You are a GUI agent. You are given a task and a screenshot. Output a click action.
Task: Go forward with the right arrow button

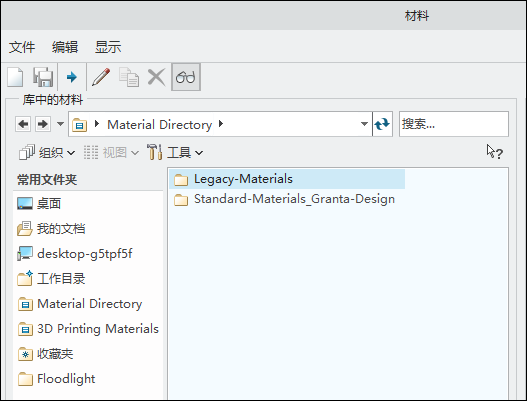point(43,124)
